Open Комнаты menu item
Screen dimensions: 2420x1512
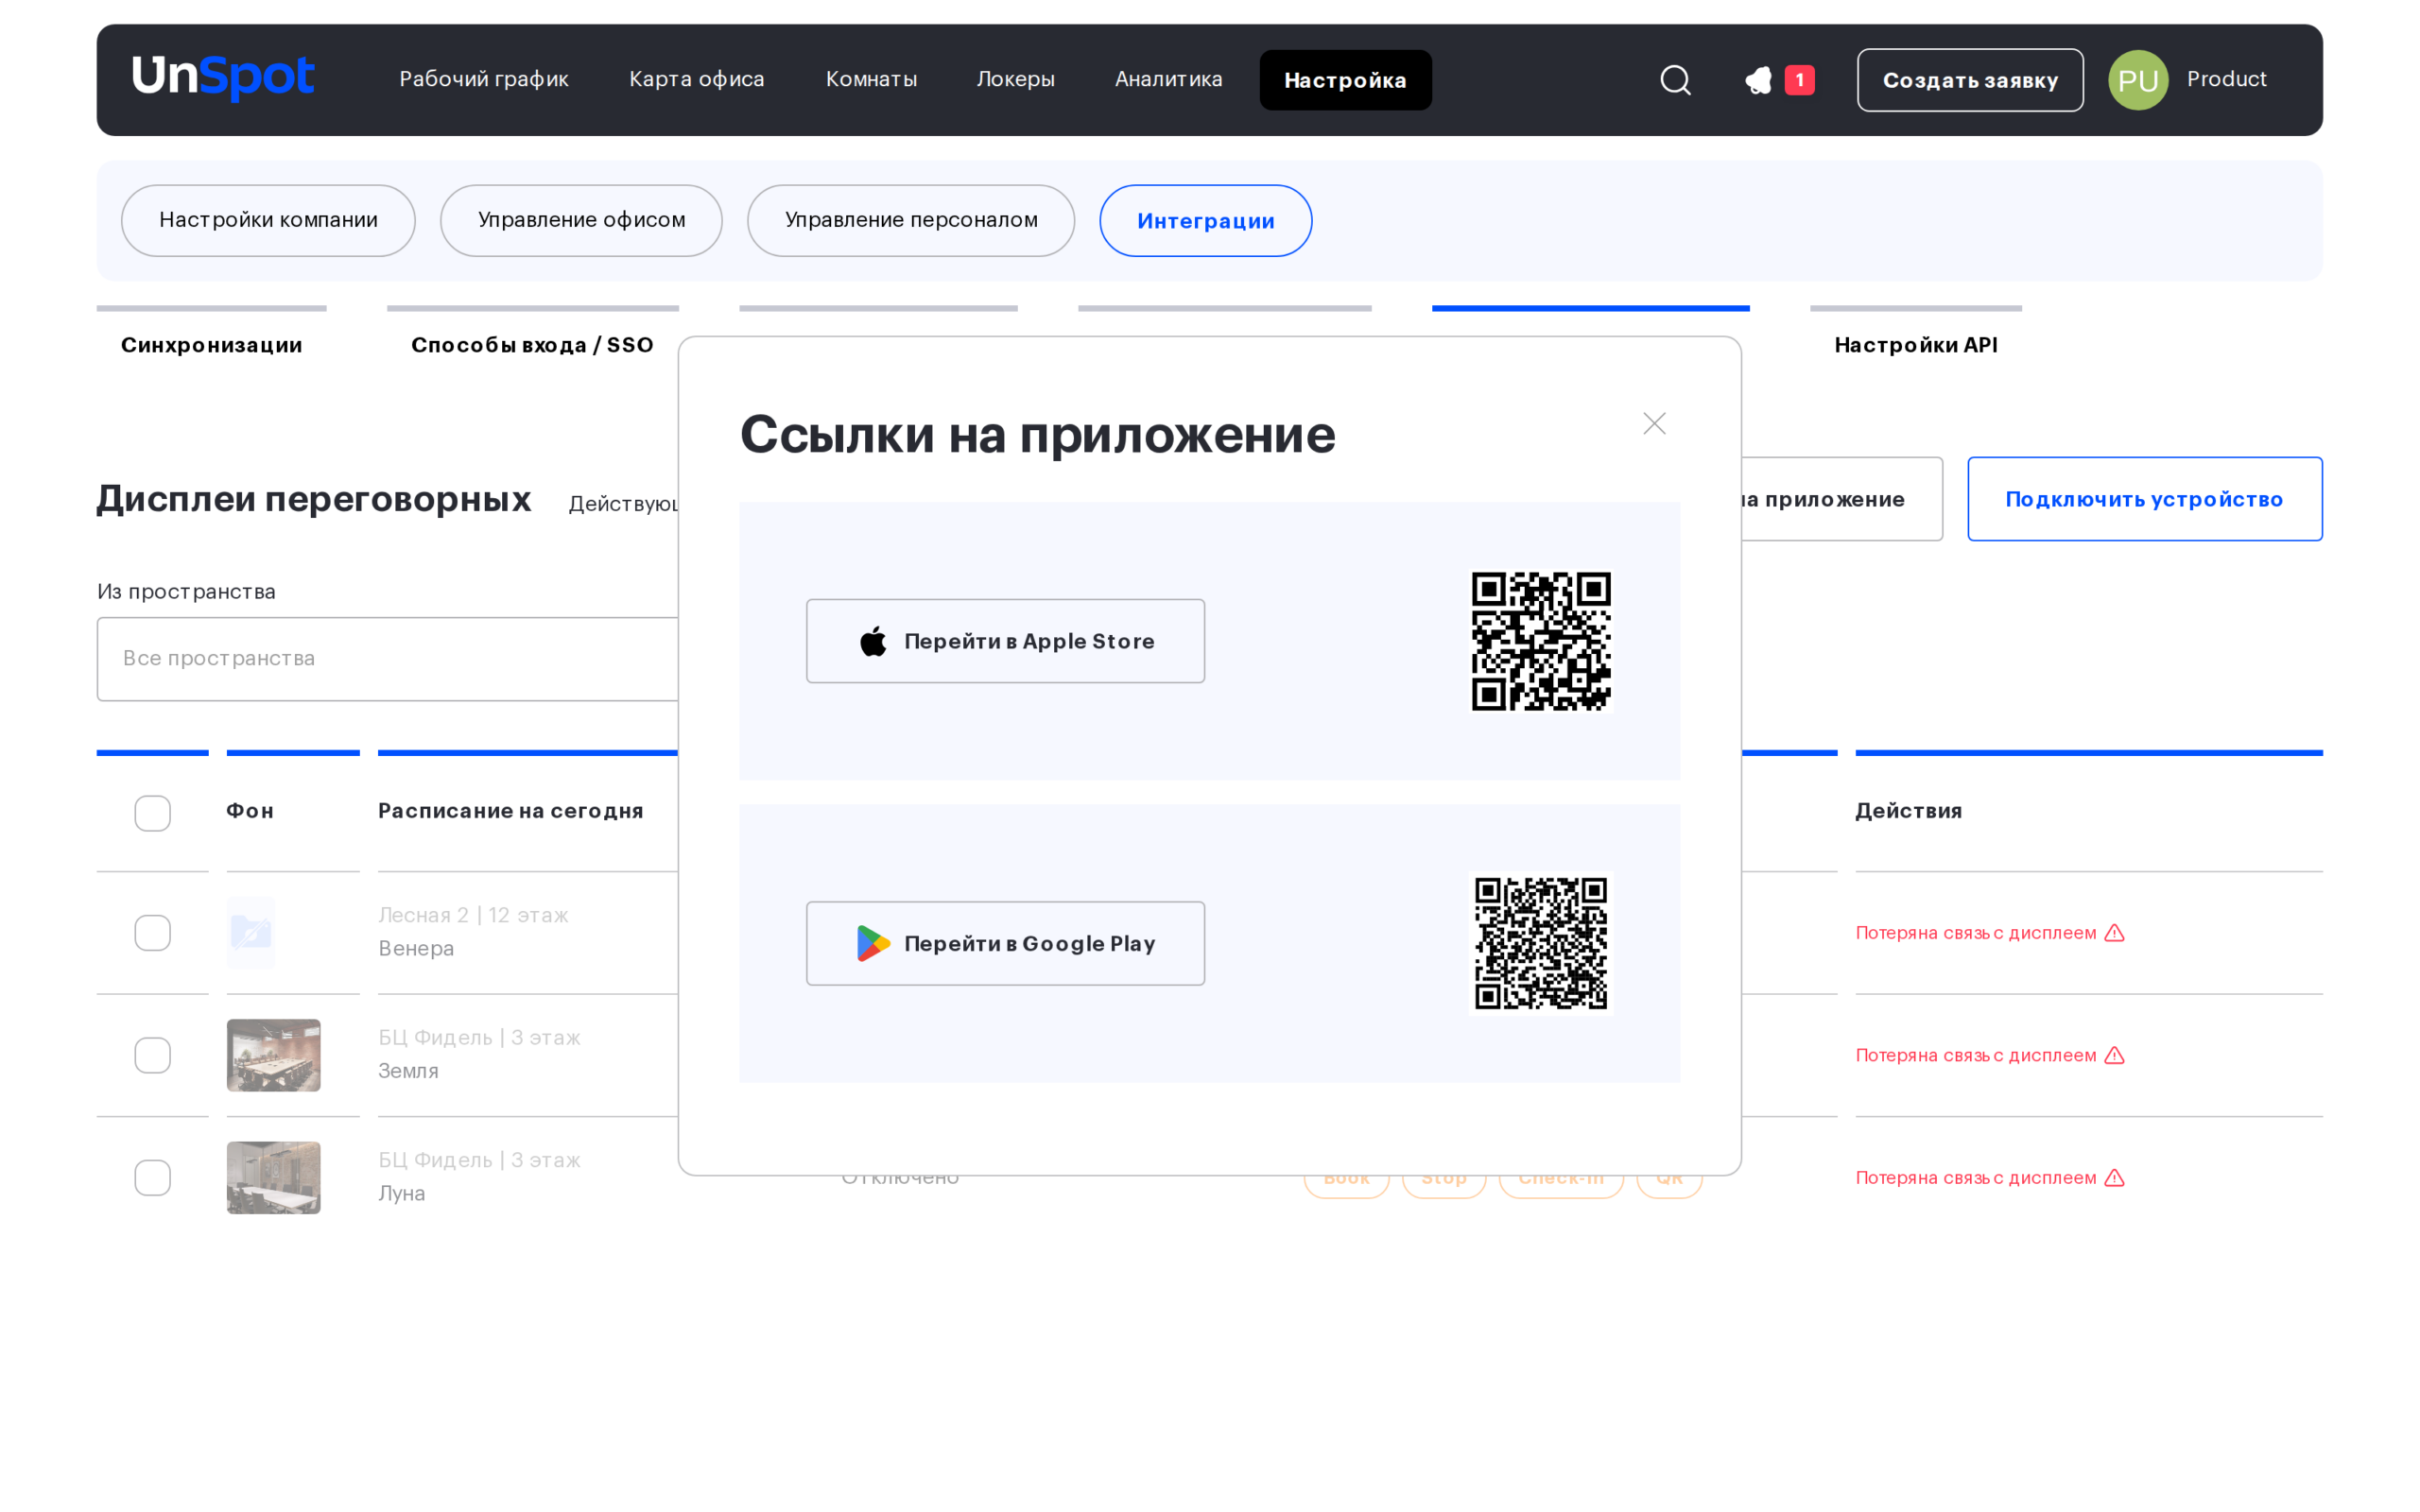click(x=871, y=79)
